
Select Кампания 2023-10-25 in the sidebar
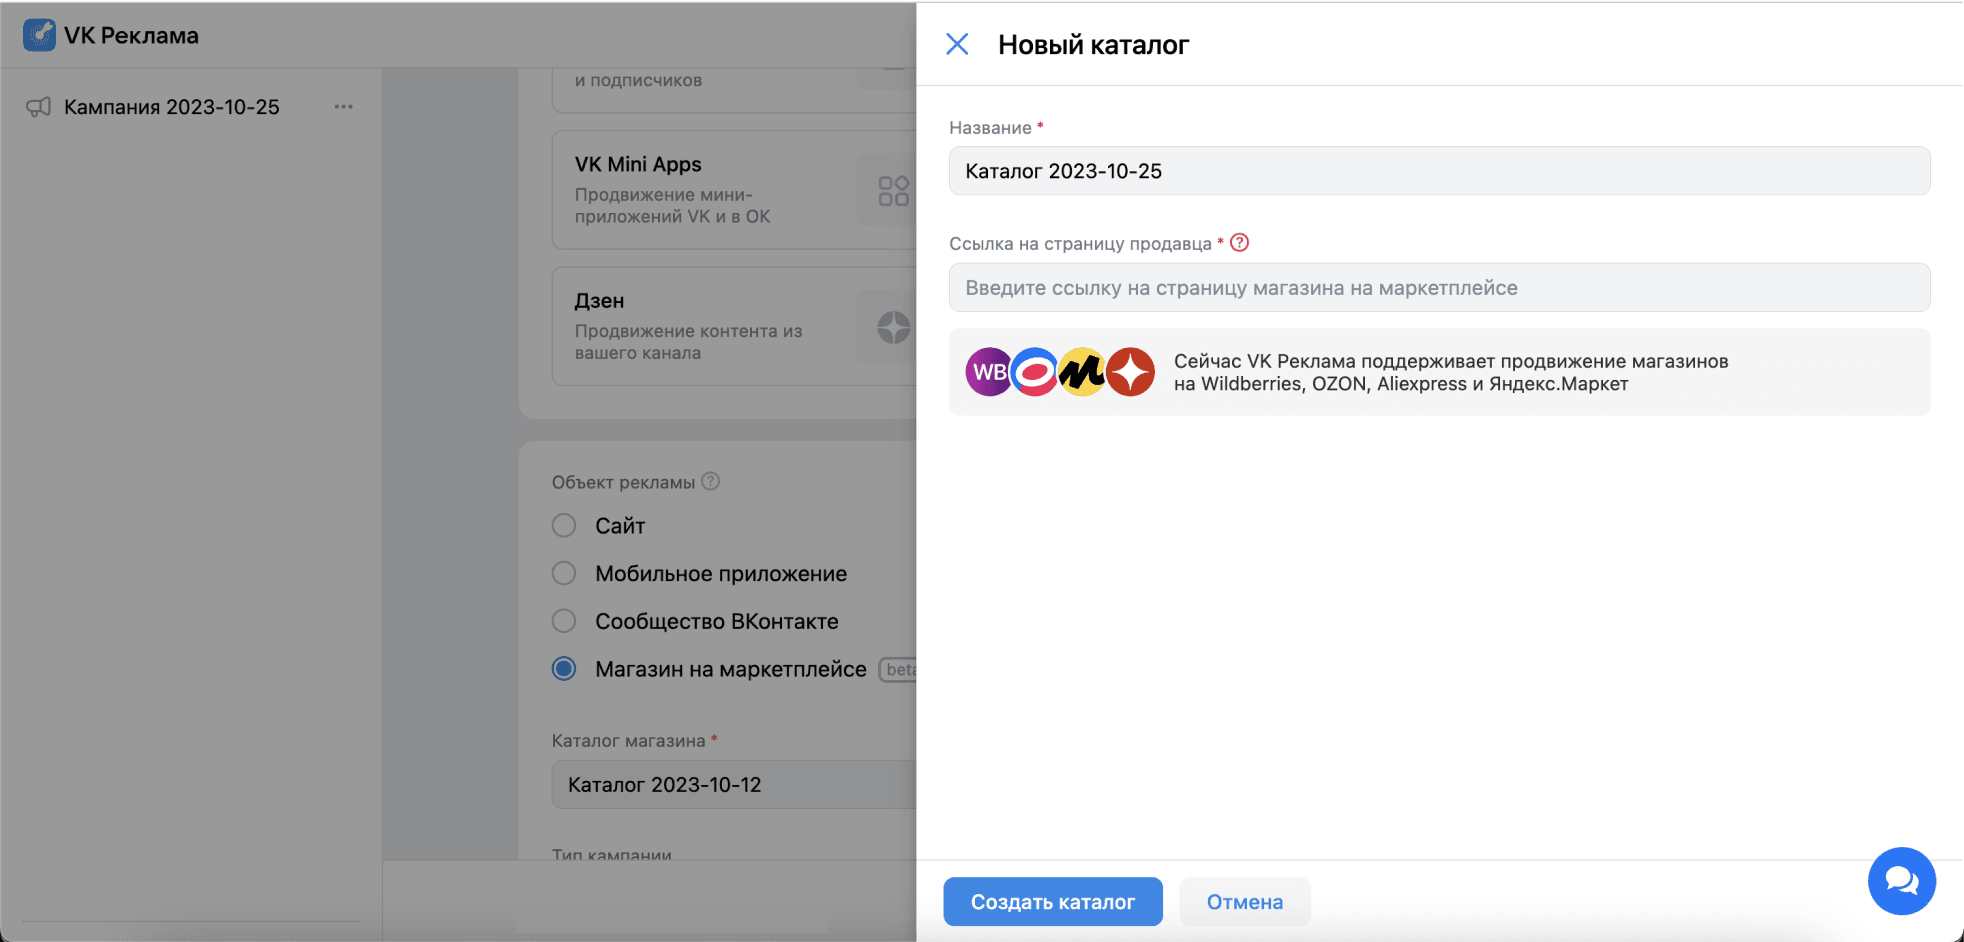coord(171,106)
